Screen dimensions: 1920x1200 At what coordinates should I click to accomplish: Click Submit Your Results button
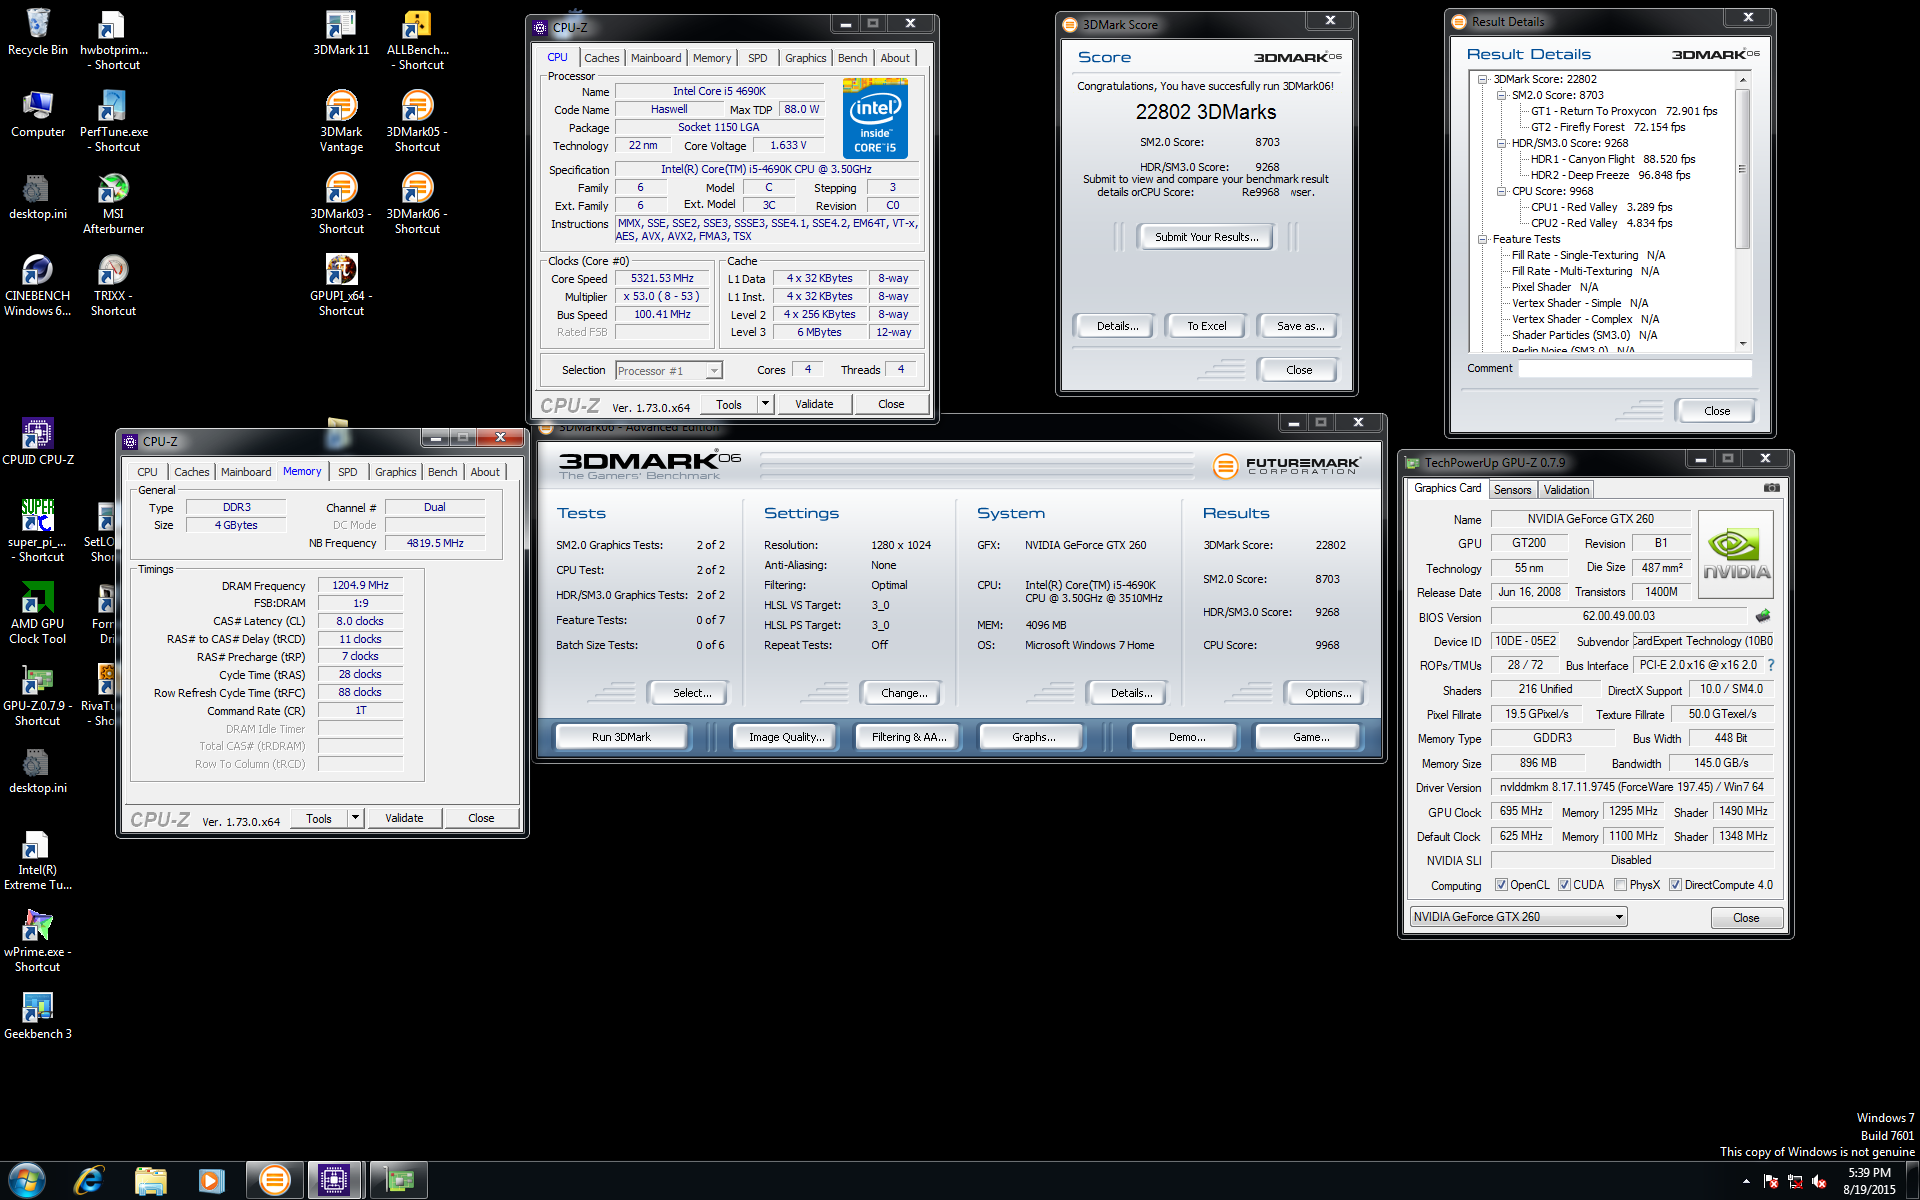point(1206,237)
